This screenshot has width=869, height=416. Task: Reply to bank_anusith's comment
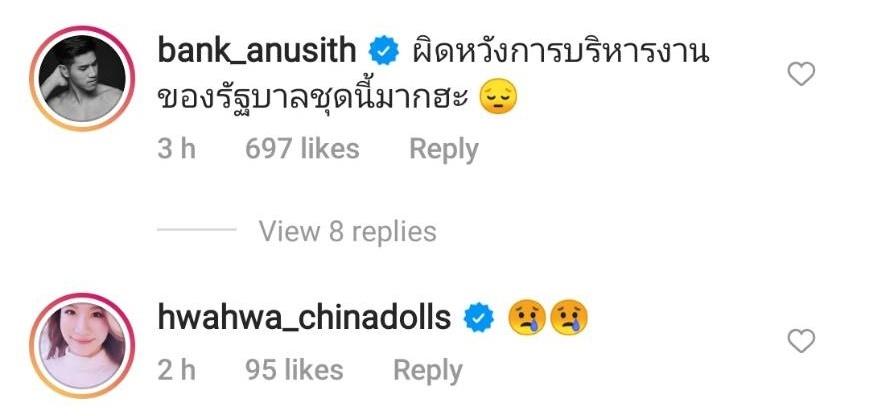443,150
